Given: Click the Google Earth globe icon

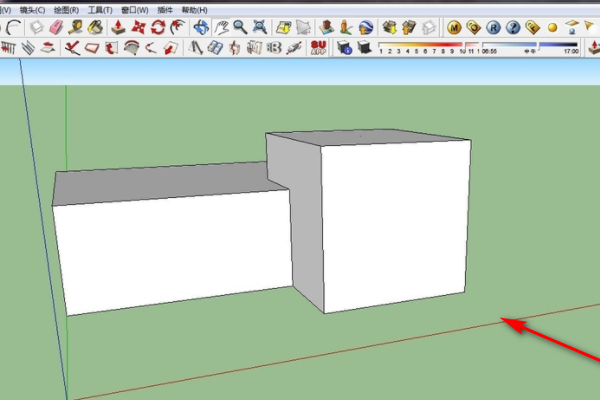Looking at the screenshot, I should [x=364, y=26].
